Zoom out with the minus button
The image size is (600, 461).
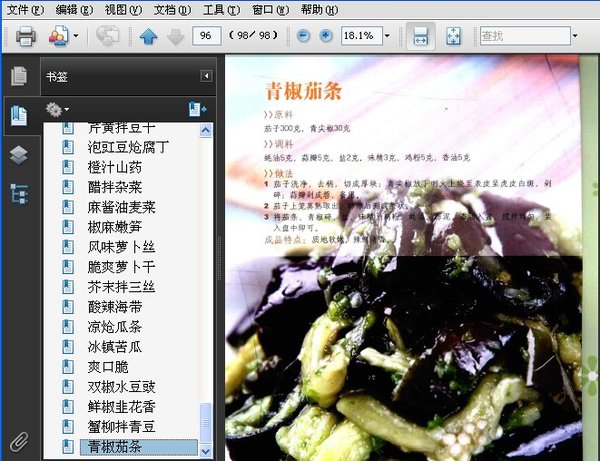click(303, 36)
